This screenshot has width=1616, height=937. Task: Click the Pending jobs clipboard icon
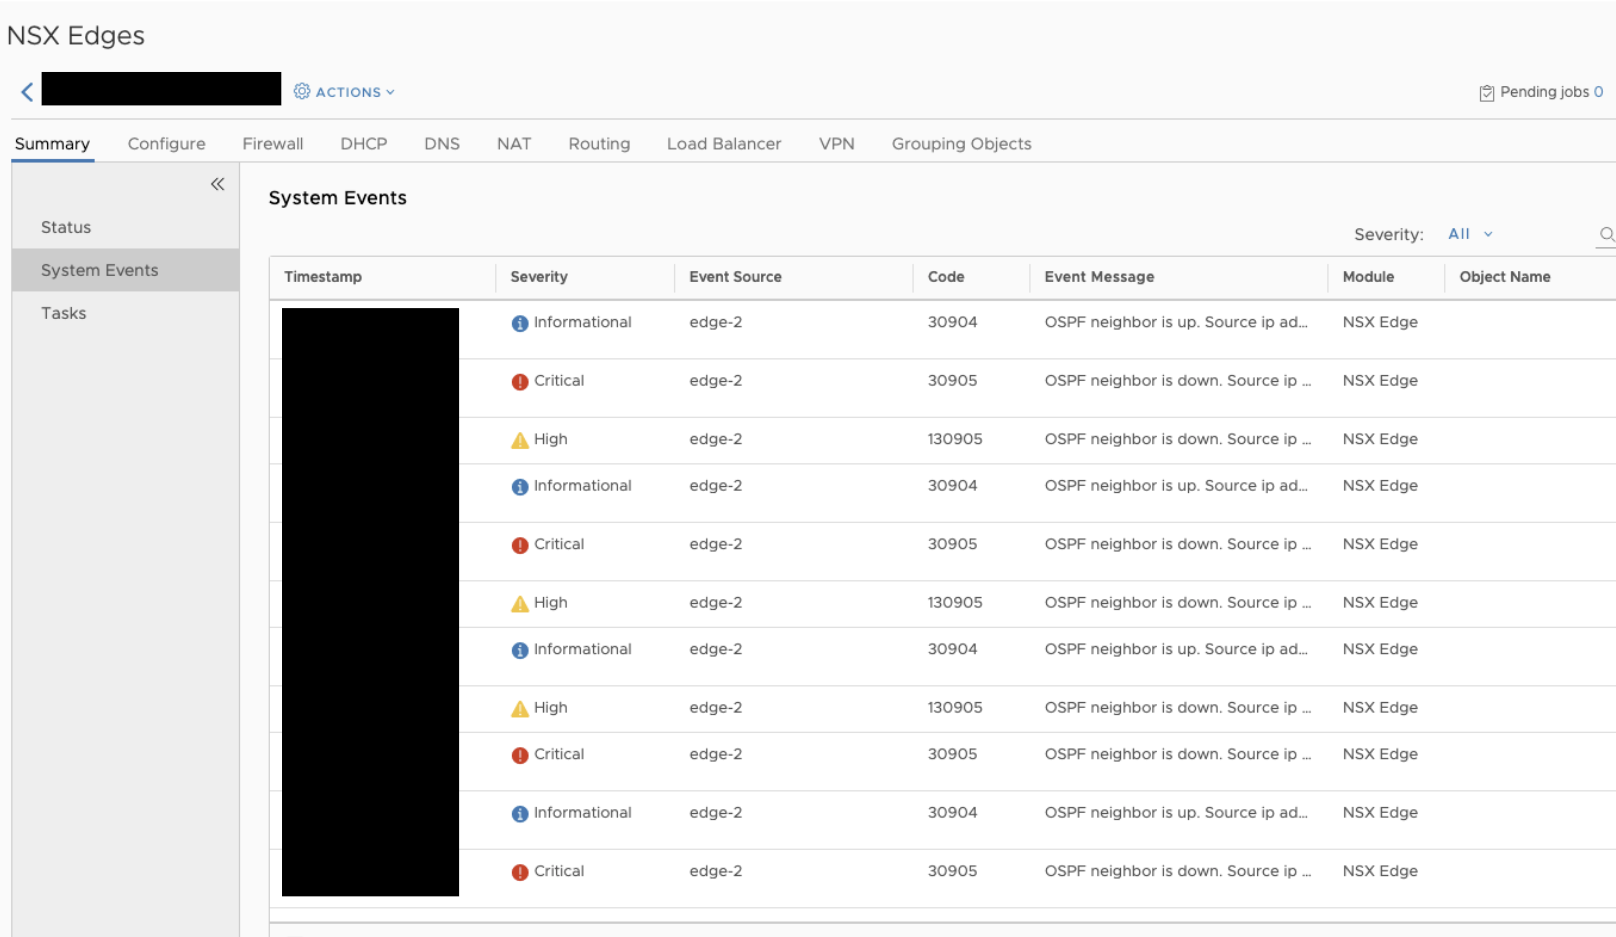point(1487,93)
